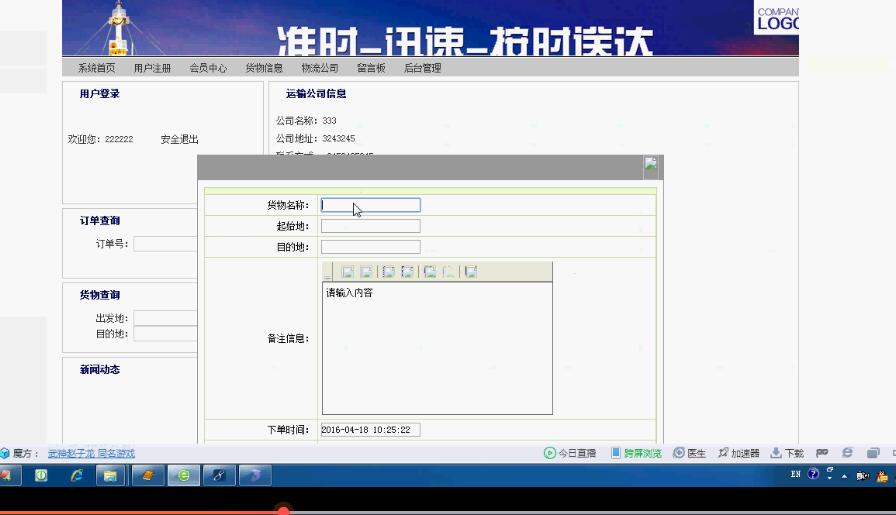Go to the 留言板 page
896x515 pixels.
(x=371, y=68)
